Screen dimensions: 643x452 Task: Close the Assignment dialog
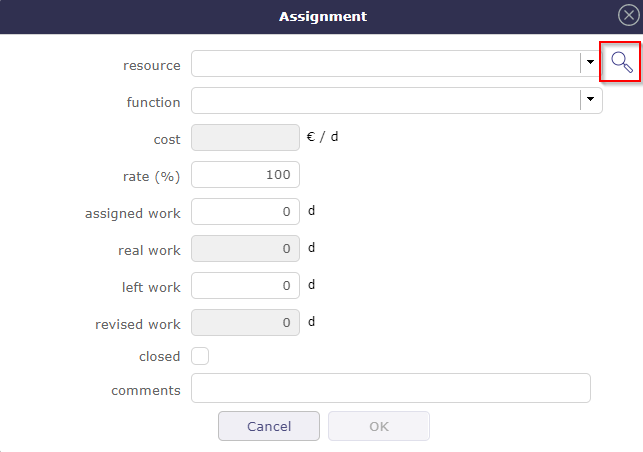coord(628,16)
